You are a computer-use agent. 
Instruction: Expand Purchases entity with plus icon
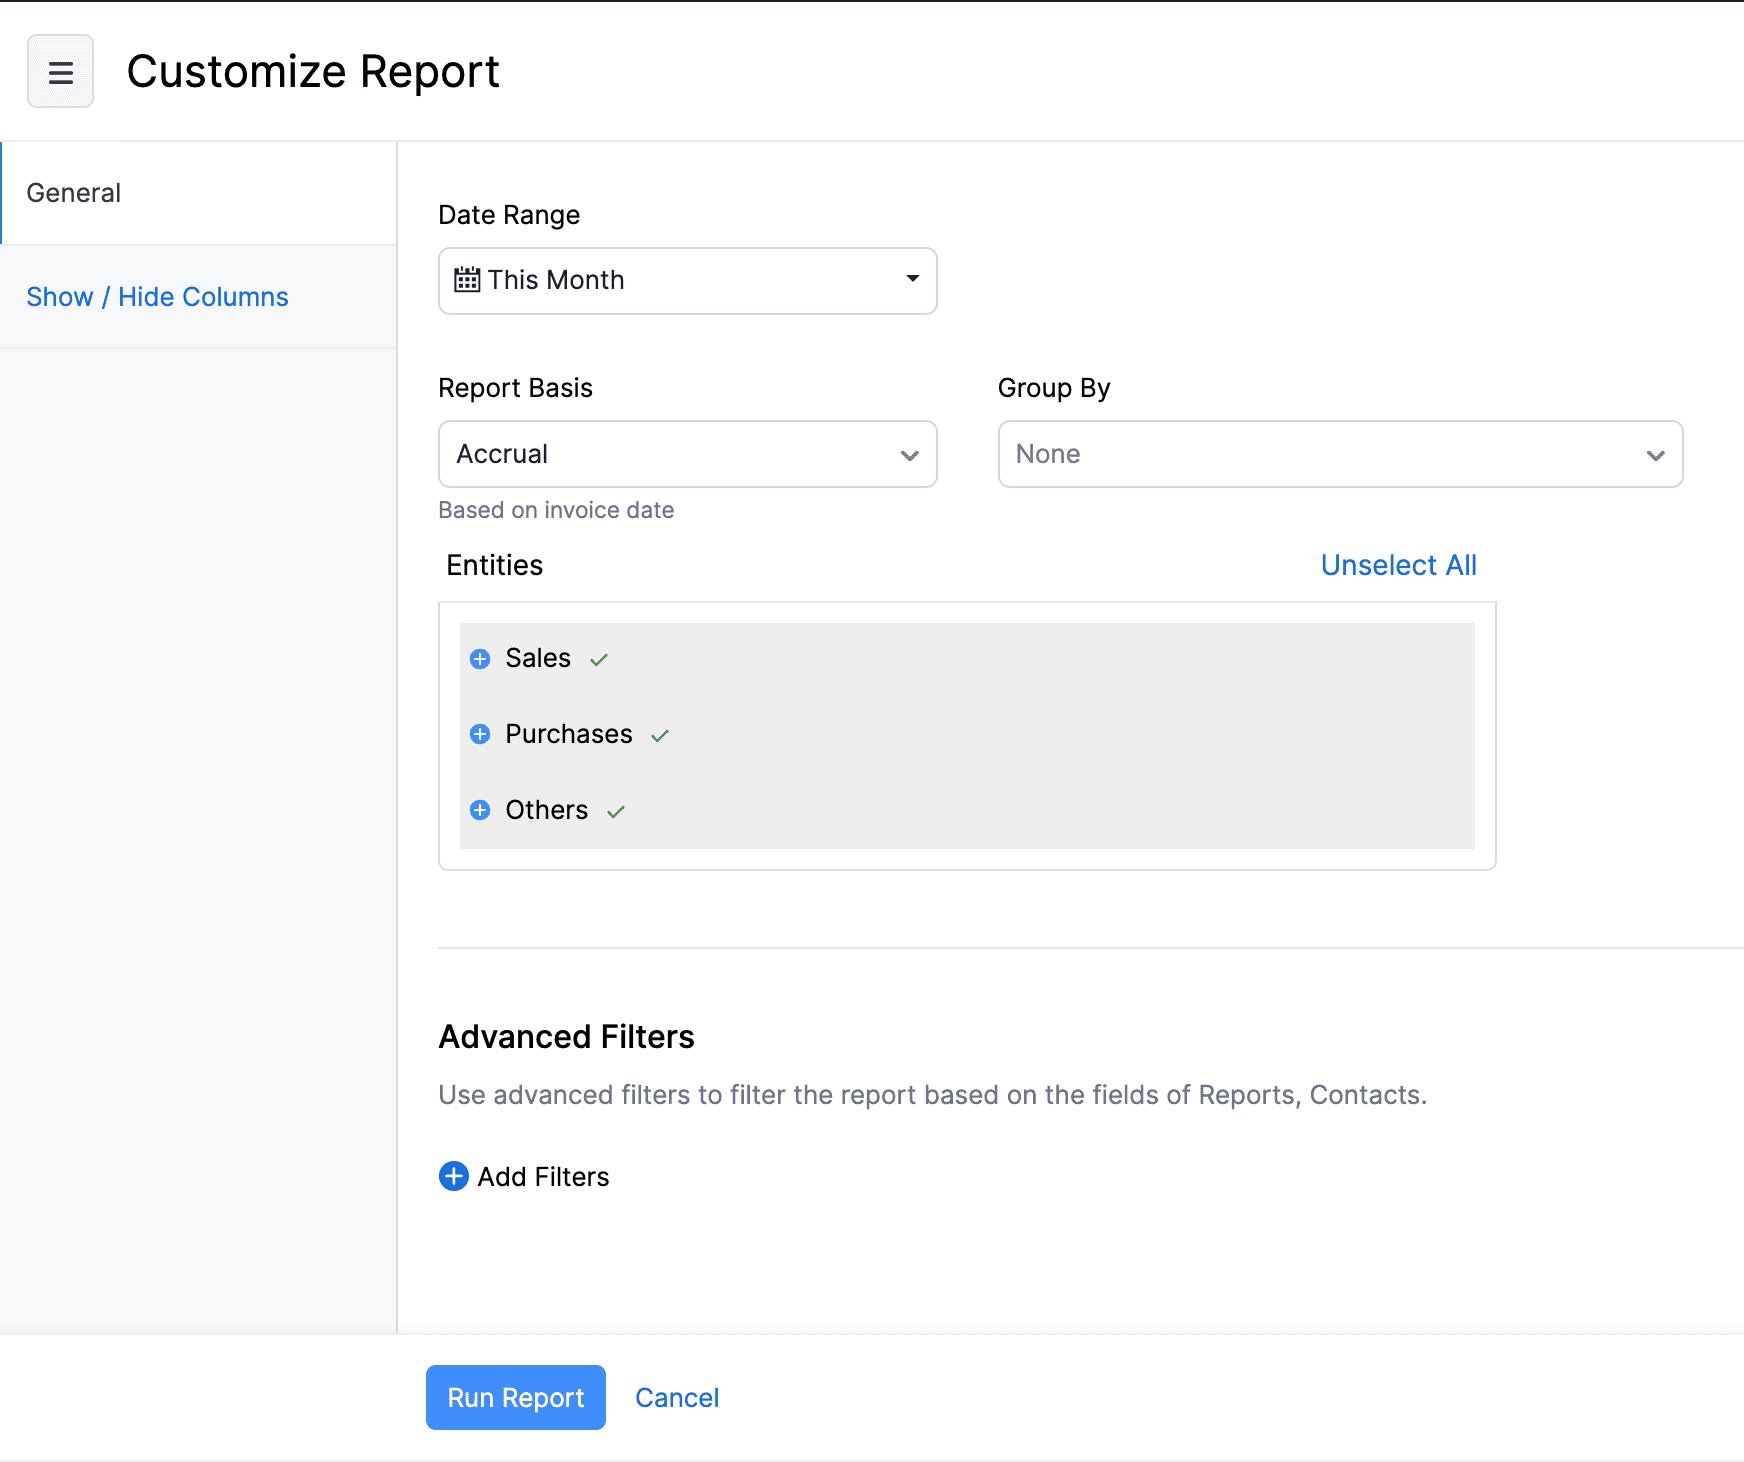coord(480,735)
